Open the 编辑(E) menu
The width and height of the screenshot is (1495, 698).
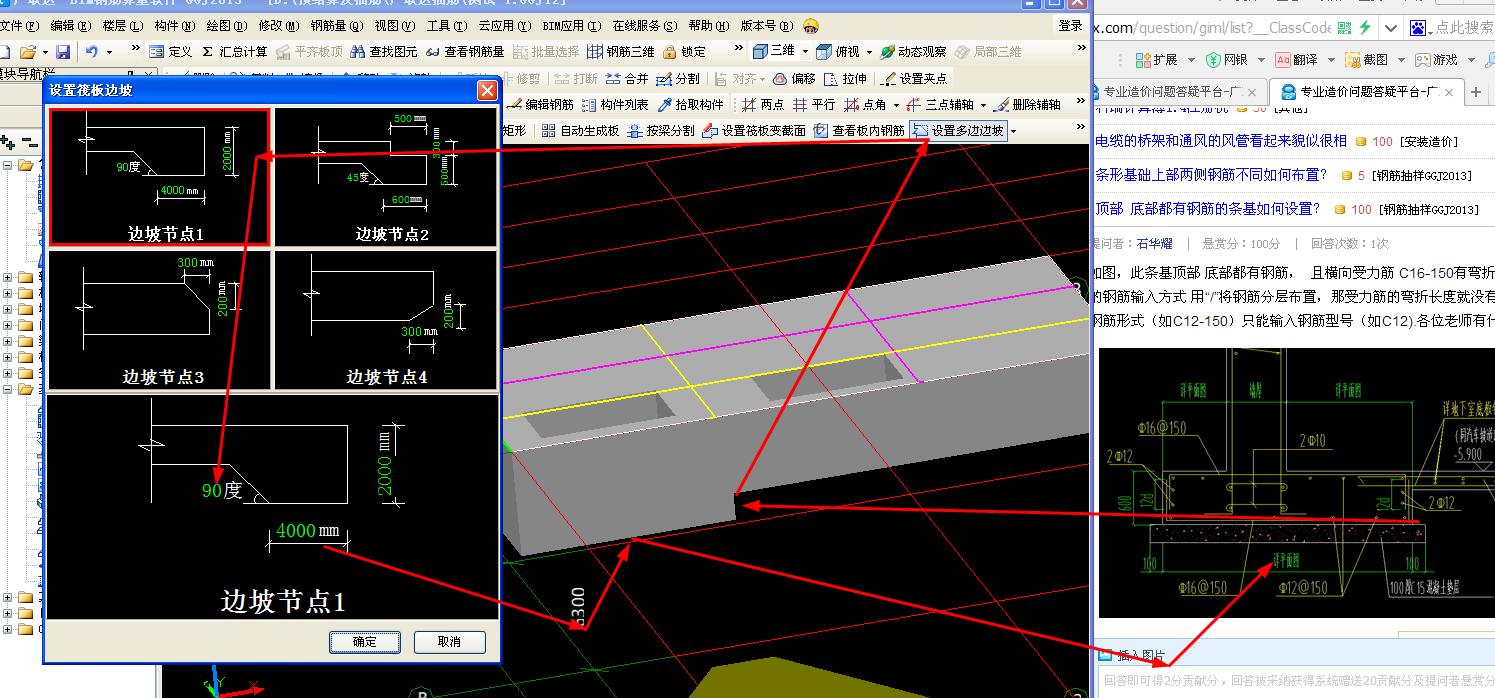pos(69,26)
